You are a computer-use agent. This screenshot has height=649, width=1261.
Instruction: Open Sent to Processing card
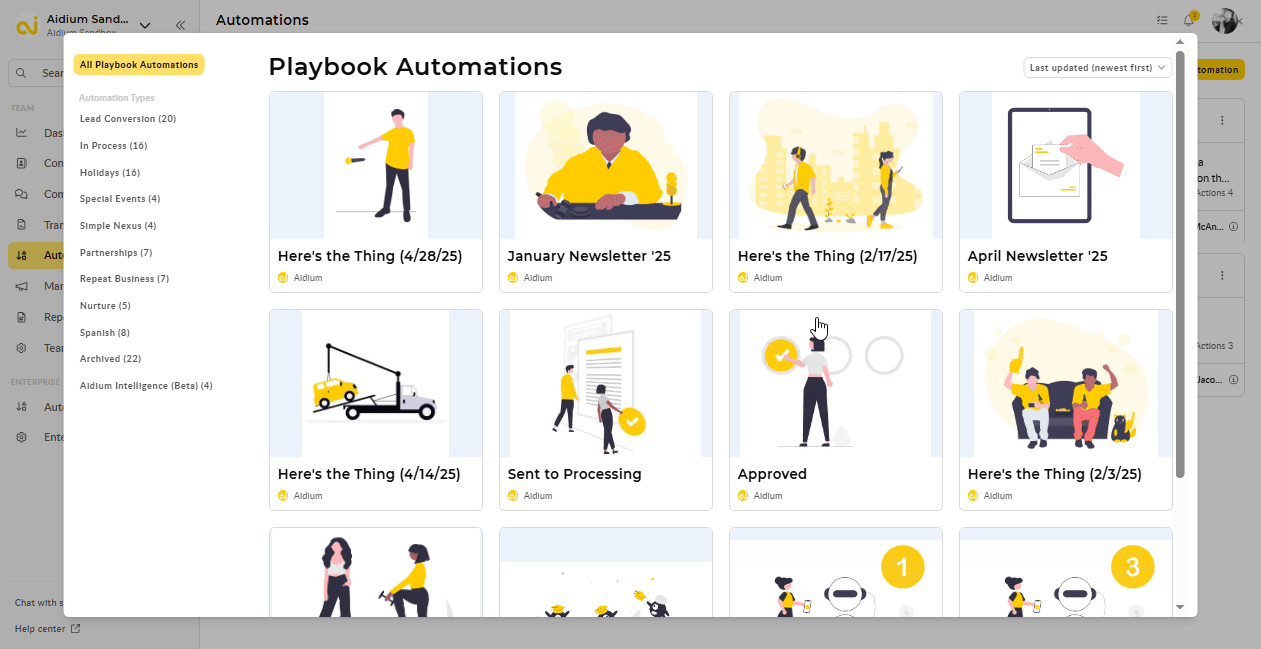click(606, 410)
